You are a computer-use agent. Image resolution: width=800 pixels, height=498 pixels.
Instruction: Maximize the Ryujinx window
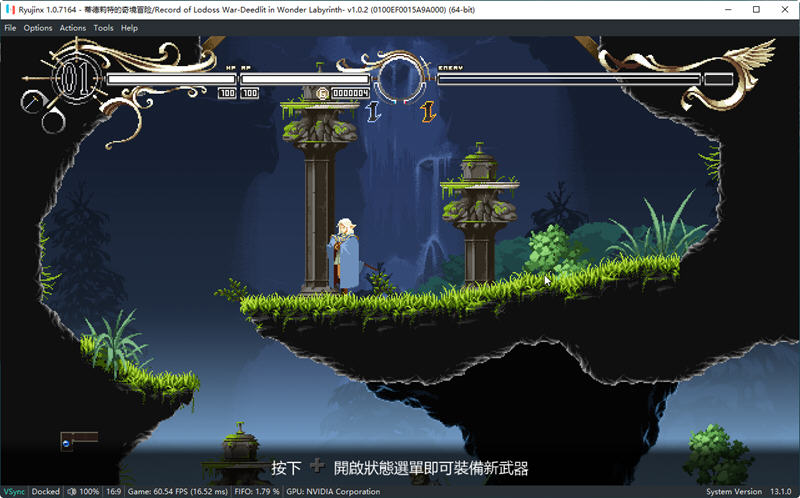[756, 9]
